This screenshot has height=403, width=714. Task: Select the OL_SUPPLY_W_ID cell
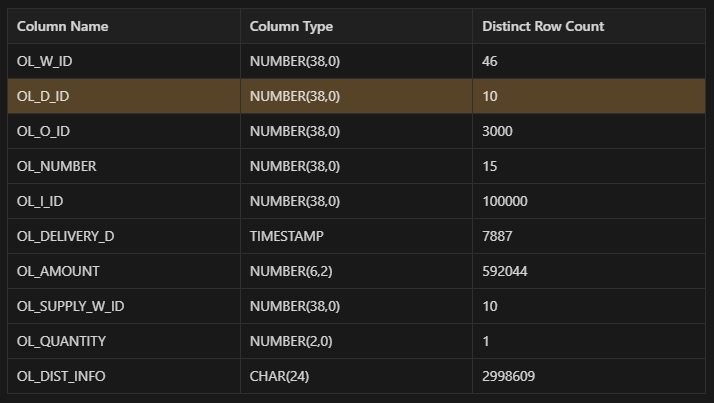point(124,306)
